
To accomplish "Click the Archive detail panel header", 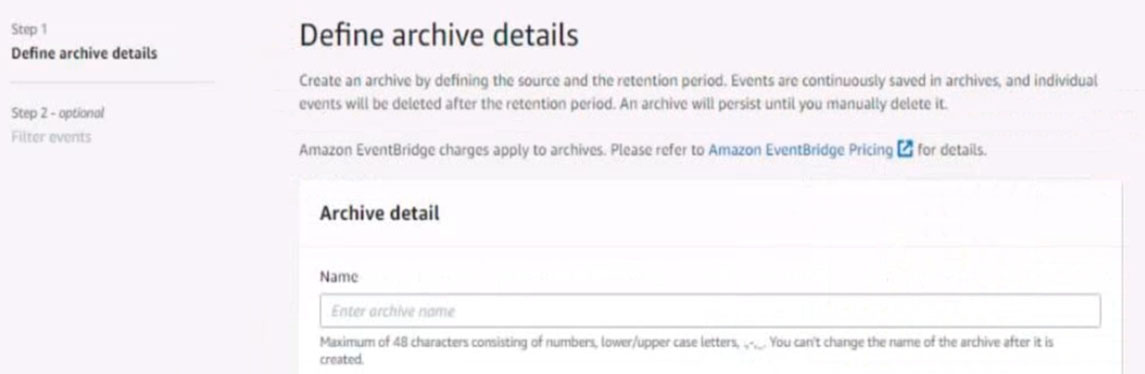I will coord(380,214).
